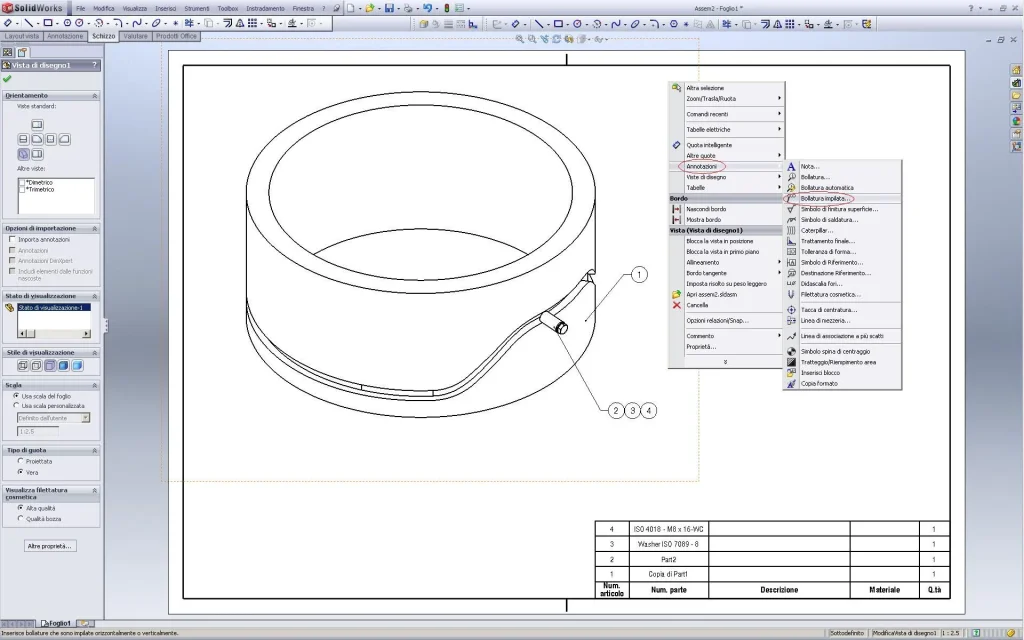Screen dimensions: 1024x640
Task: Click the Altre proprietà... button
Action: click(50, 546)
